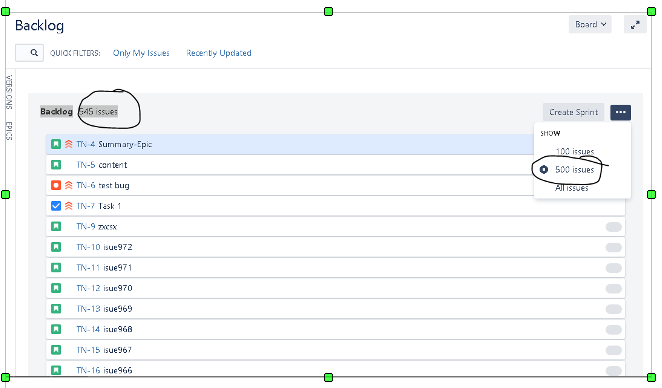Select the 'content' issue title
The height and width of the screenshot is (388, 662).
point(113,165)
